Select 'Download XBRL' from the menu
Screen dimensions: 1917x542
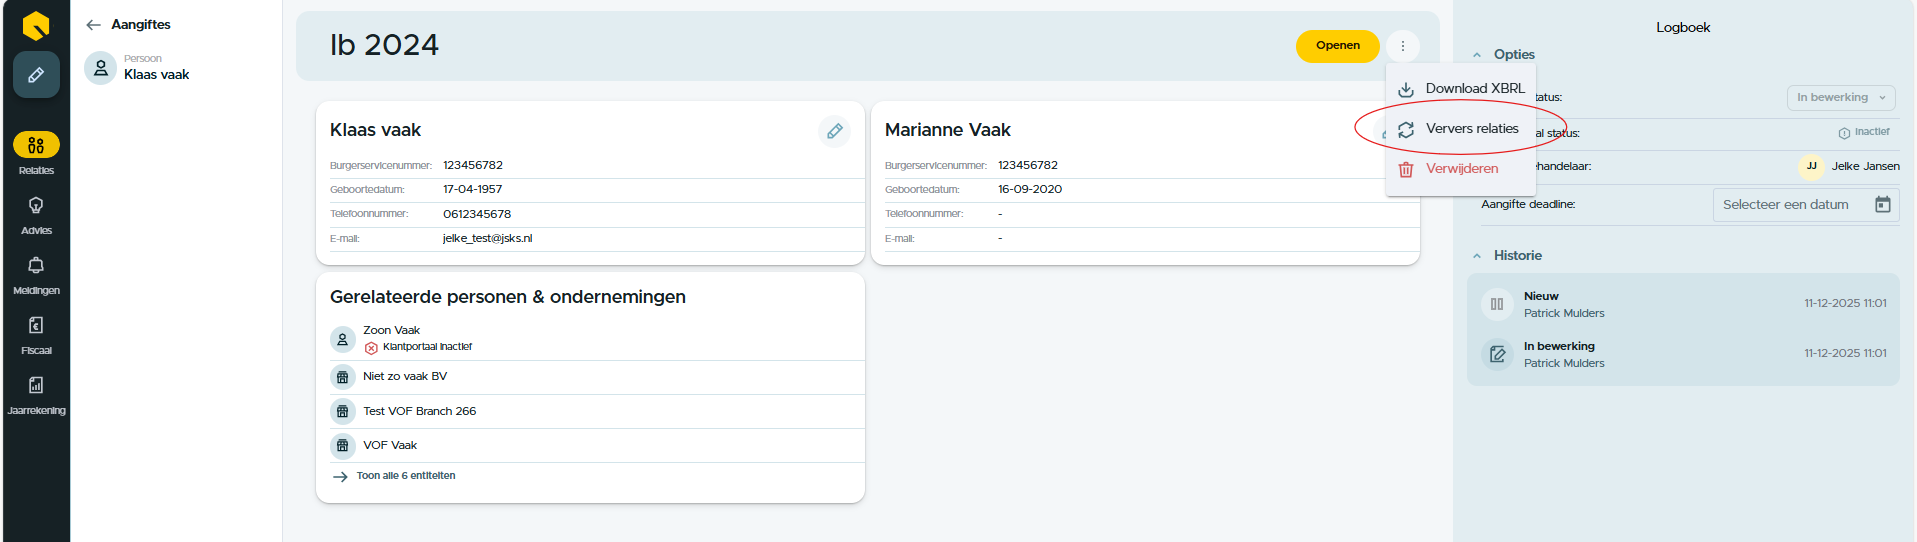coord(1474,89)
